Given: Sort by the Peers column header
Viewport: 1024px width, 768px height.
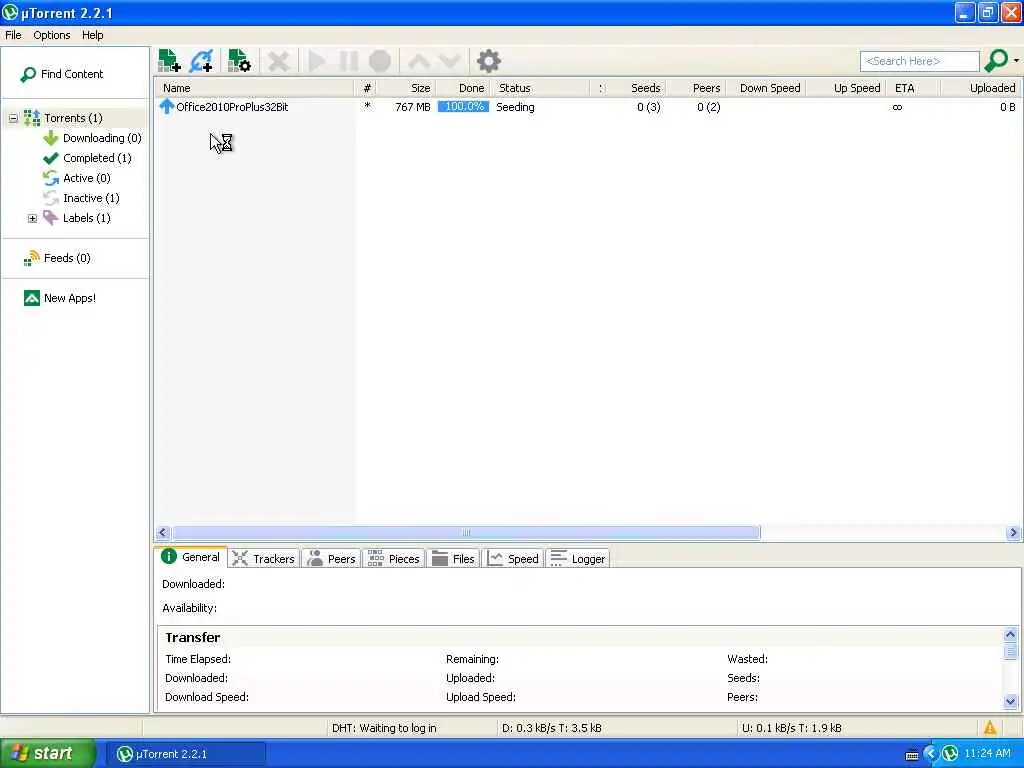Looking at the screenshot, I should coord(696,88).
